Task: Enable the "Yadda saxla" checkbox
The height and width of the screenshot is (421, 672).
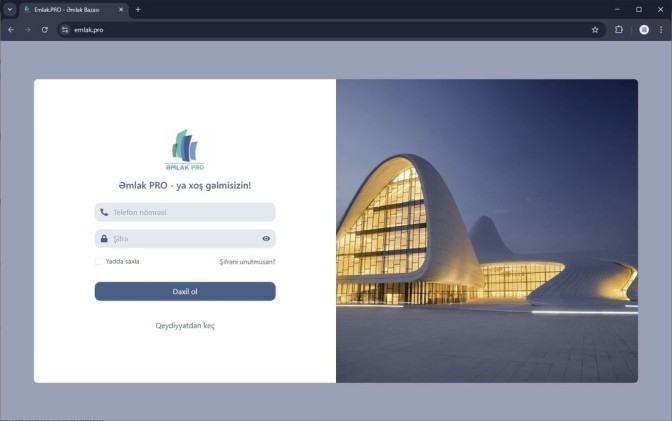Action: pyautogui.click(x=99, y=262)
